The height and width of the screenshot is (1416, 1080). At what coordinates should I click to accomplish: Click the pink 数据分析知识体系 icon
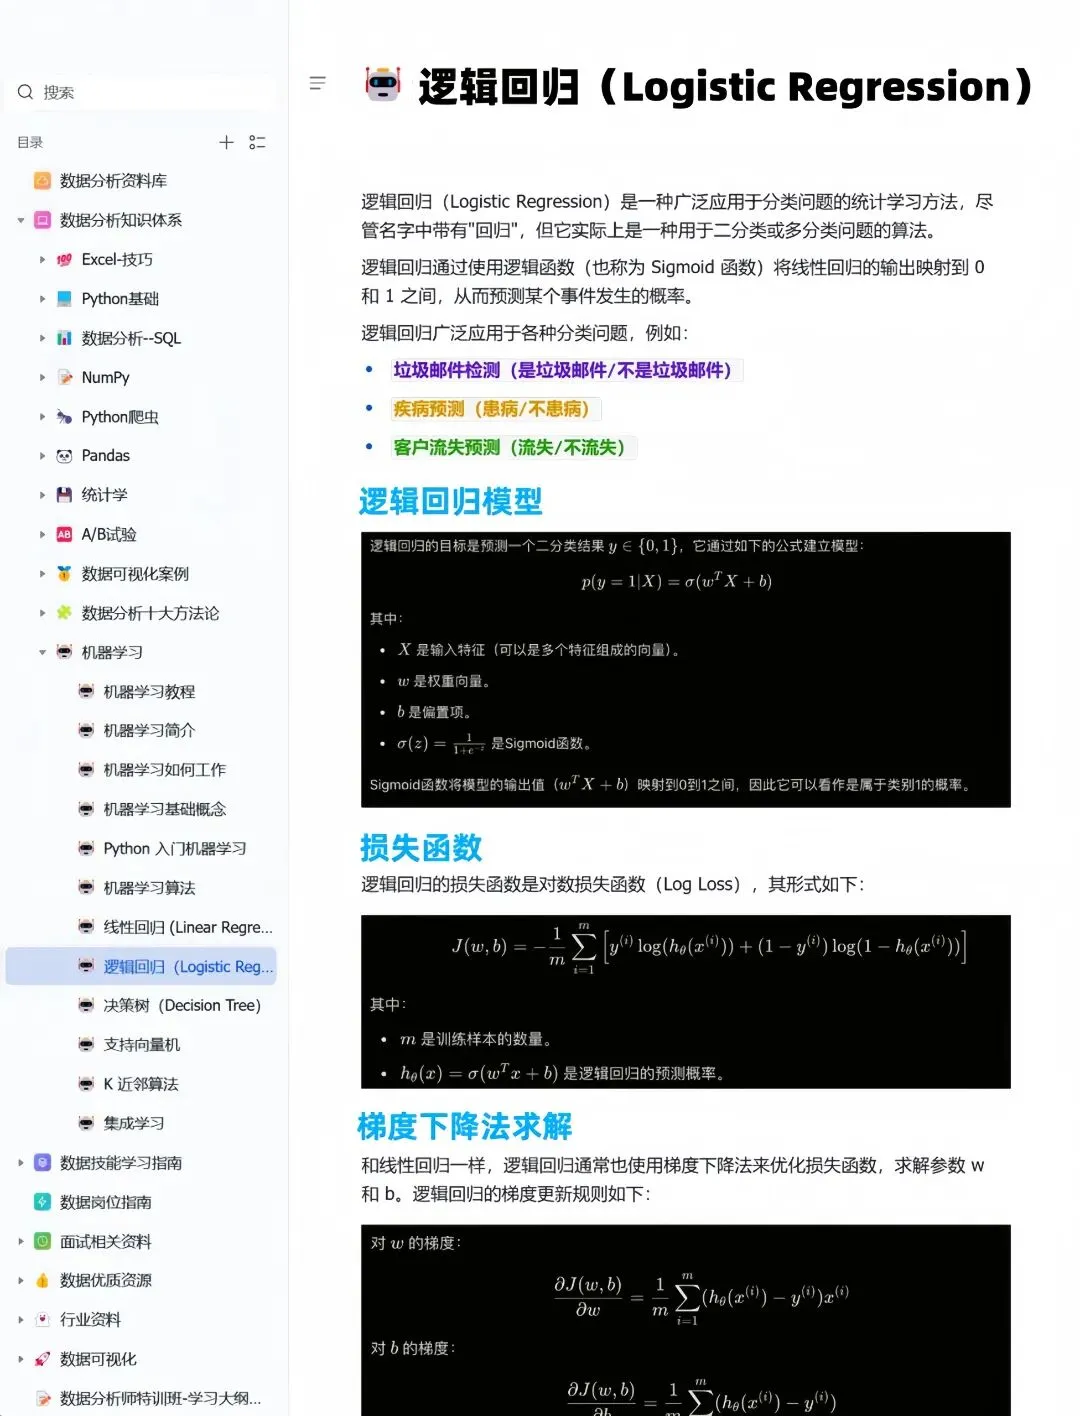coord(43,220)
